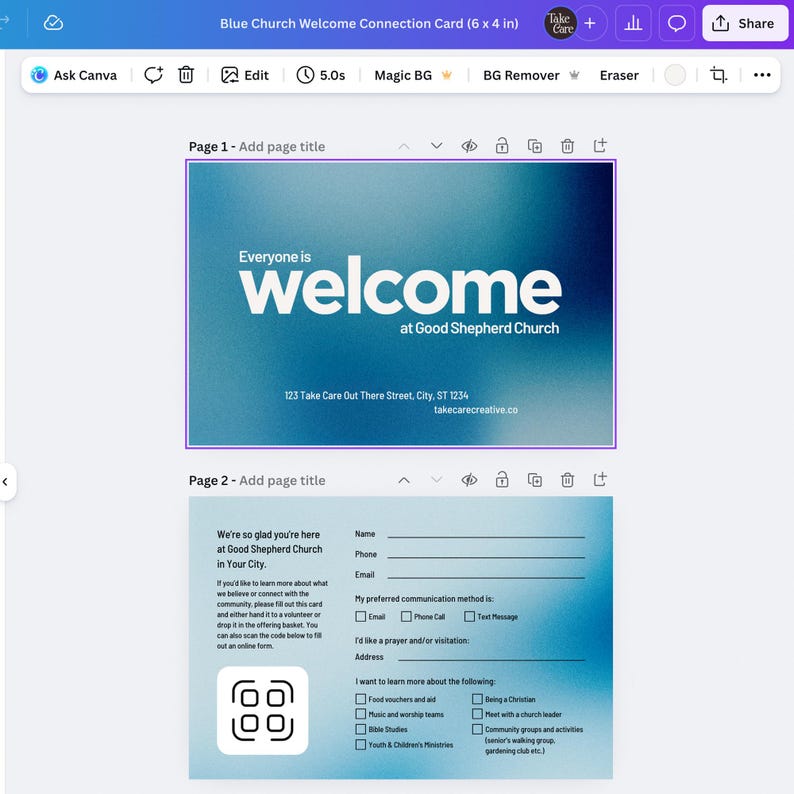Select the Address label on Page 2
794x794 pixels.
(x=369, y=657)
